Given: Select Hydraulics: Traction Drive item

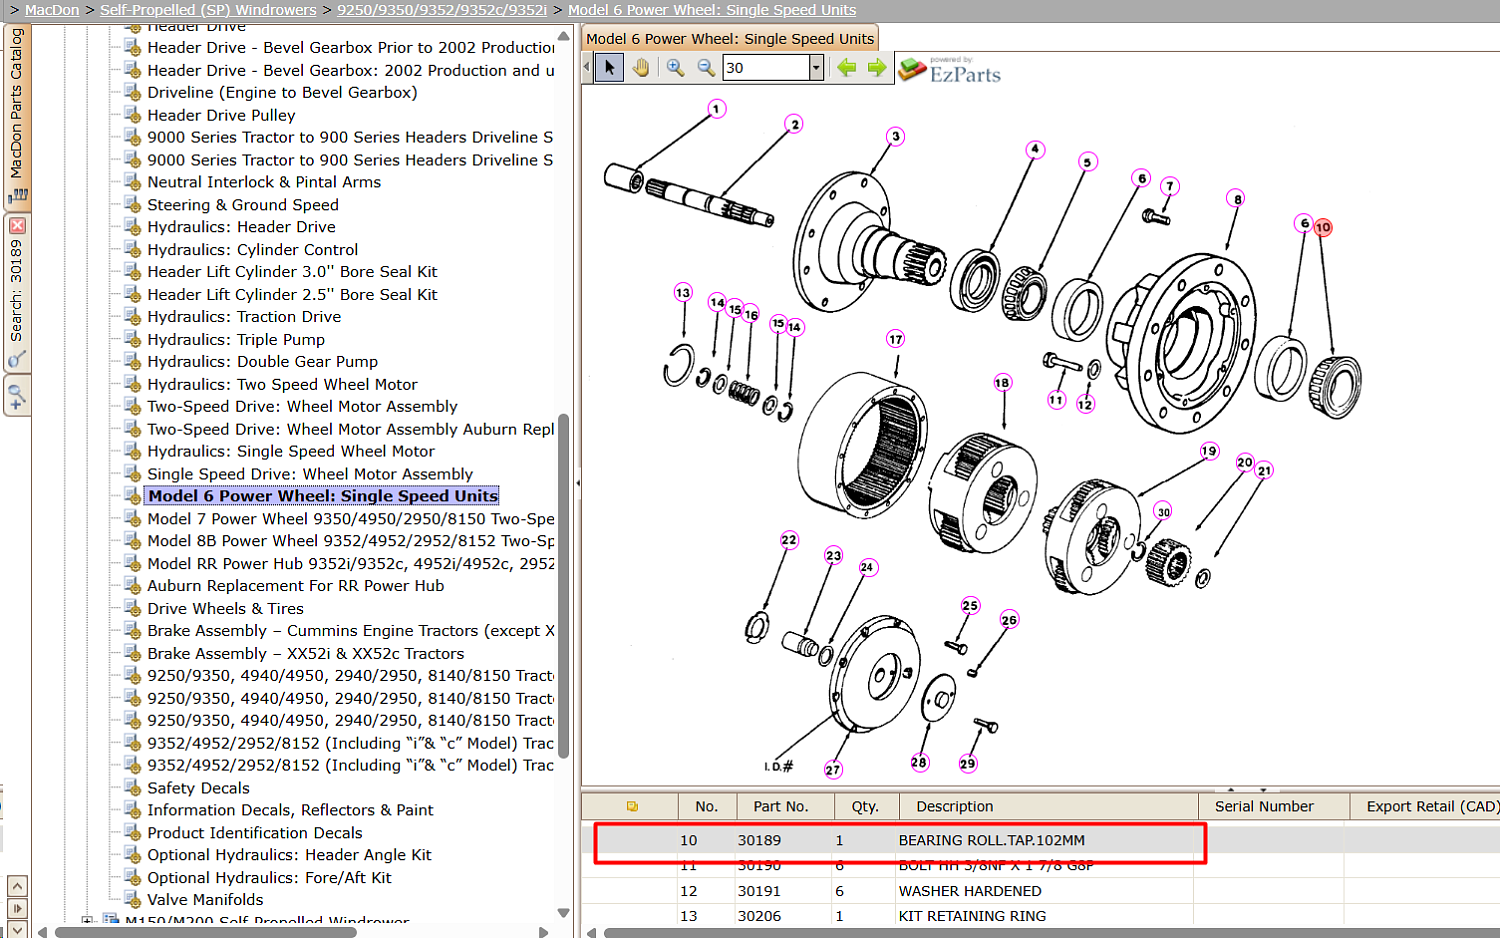Looking at the screenshot, I should pyautogui.click(x=244, y=317).
